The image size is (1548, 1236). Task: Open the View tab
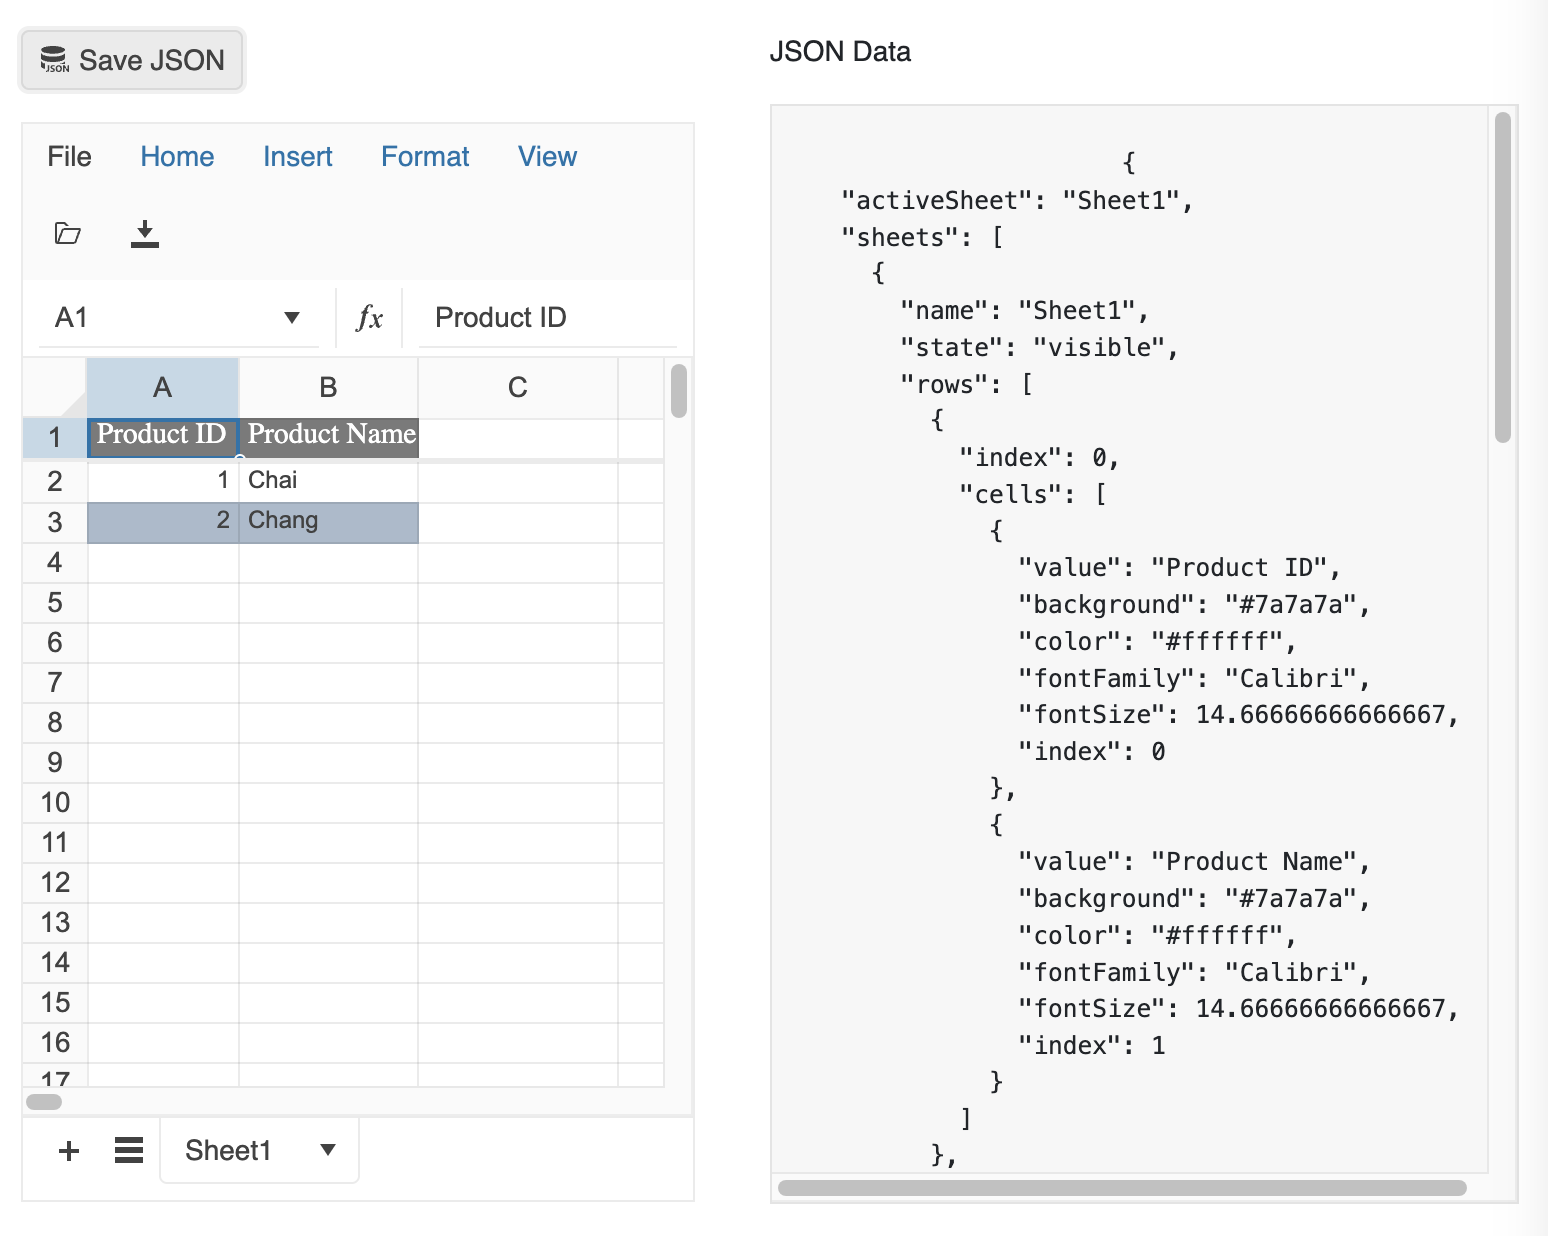pos(547,157)
